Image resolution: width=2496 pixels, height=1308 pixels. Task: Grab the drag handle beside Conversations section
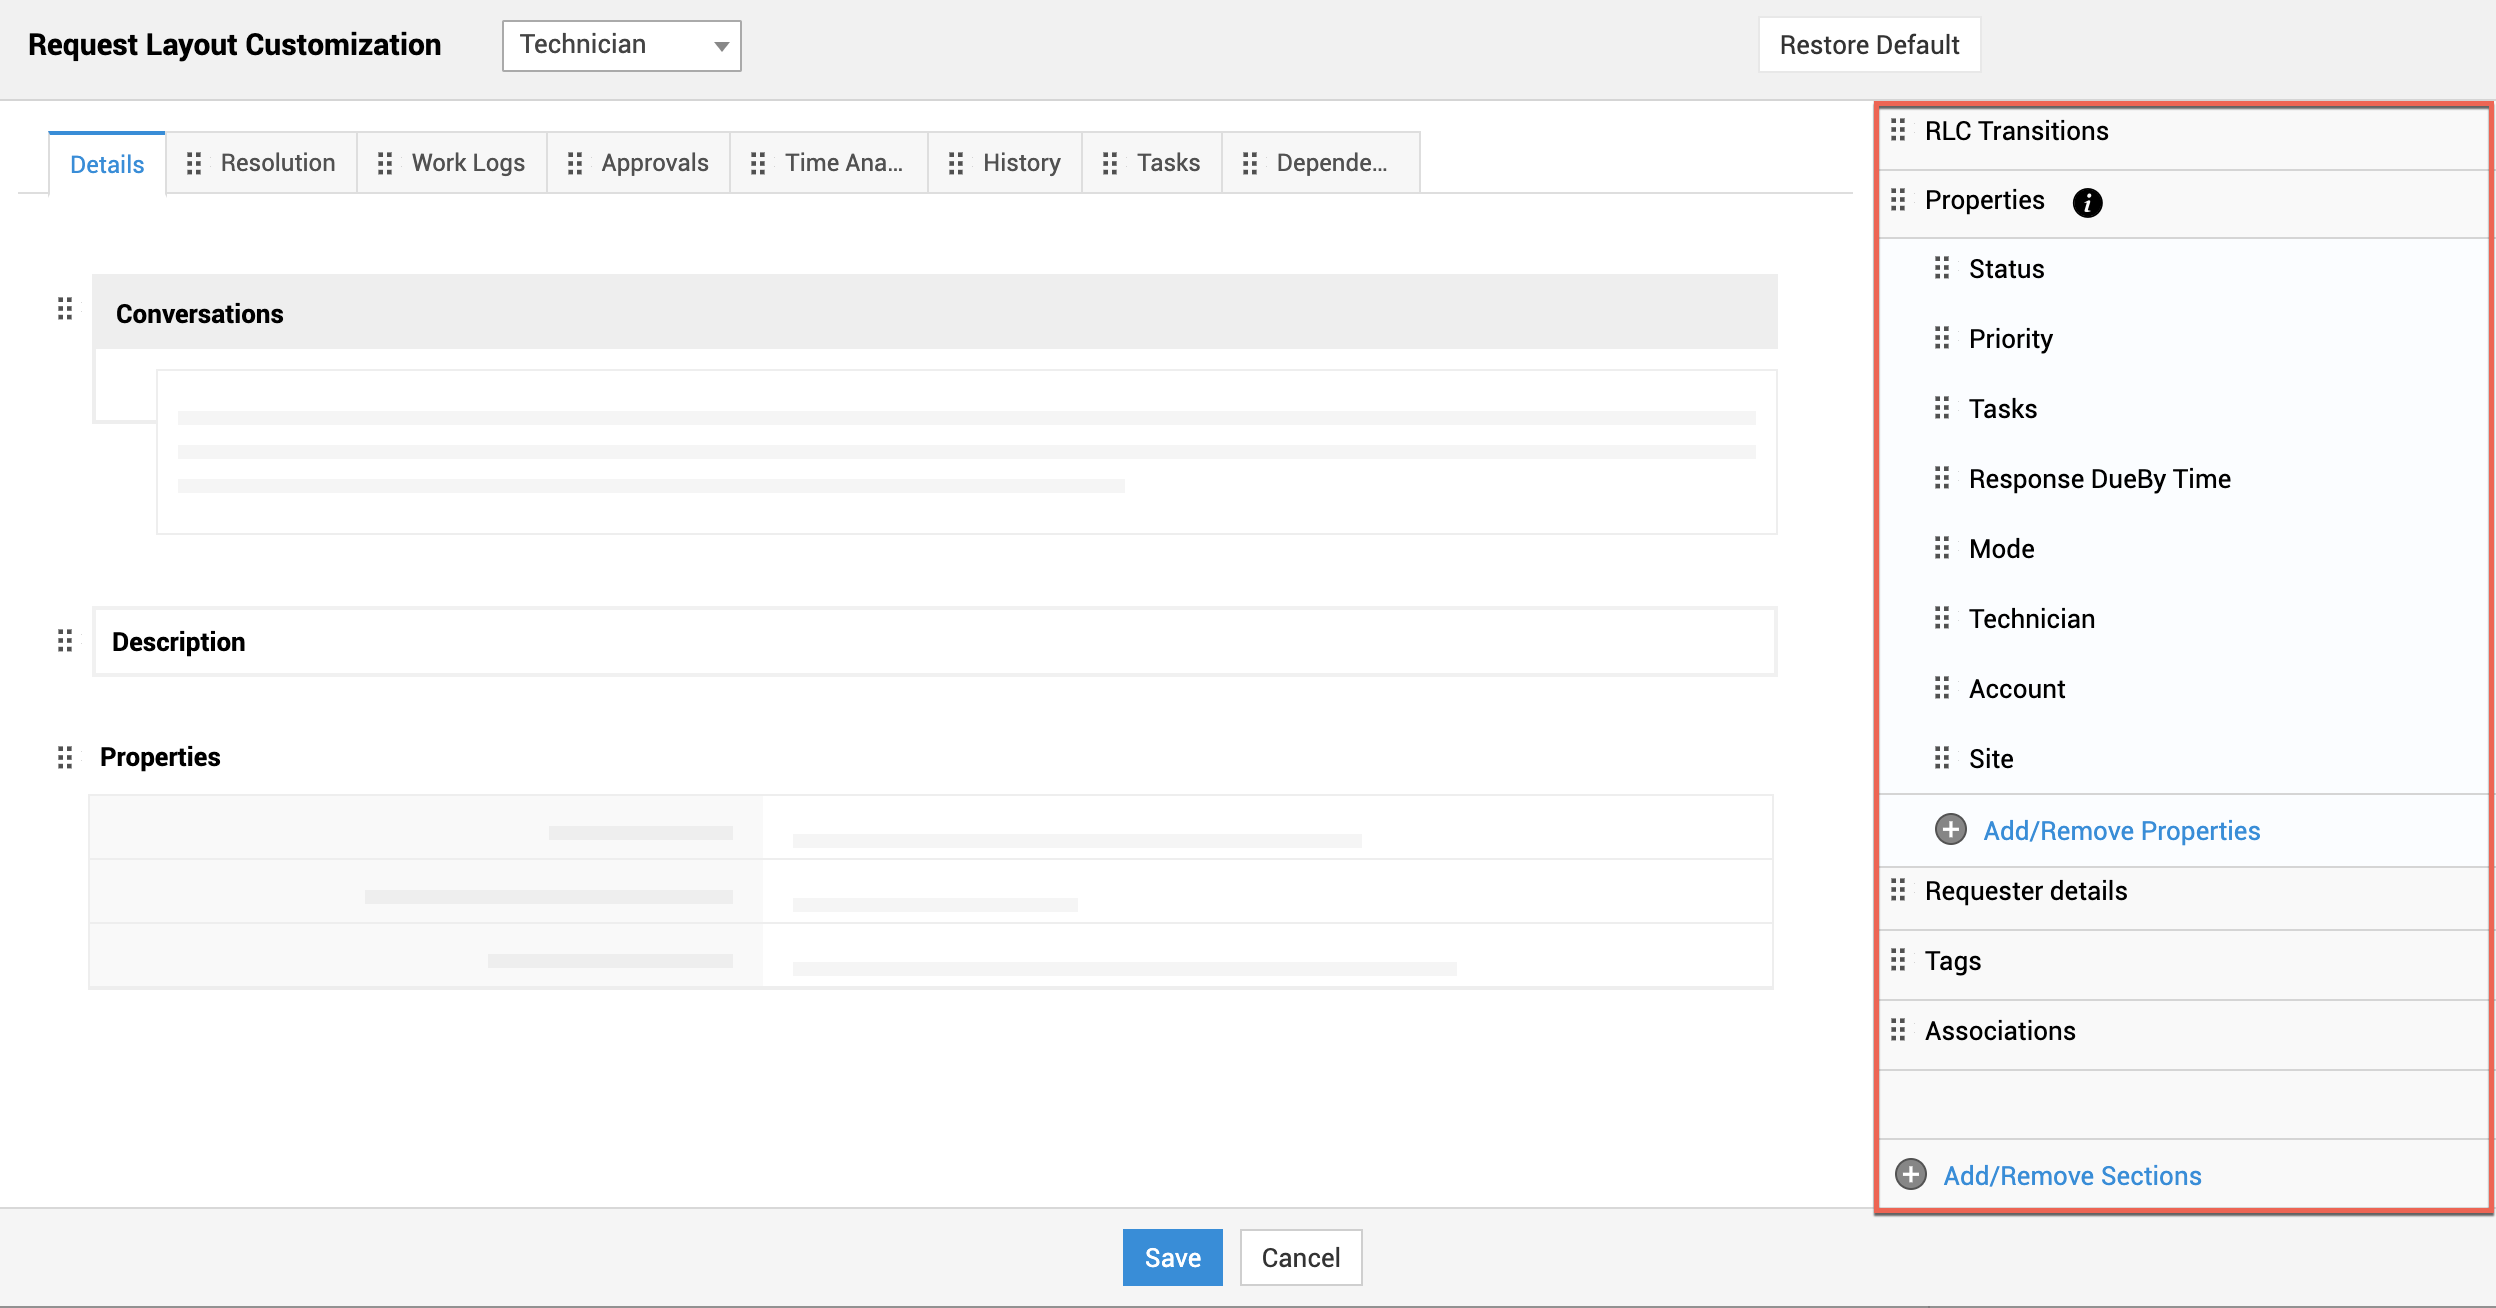(65, 309)
